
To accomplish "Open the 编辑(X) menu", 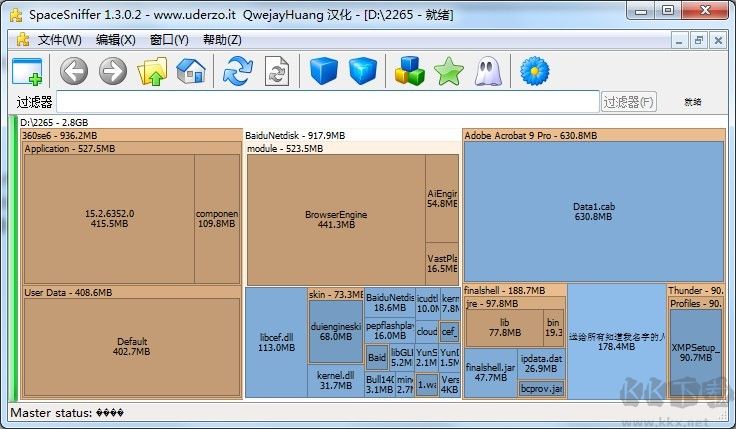I will 115,40.
